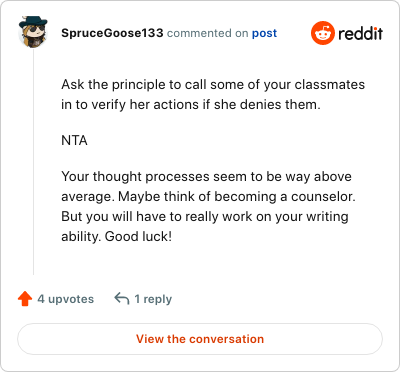Select the "4 upvotes" count label

tap(66, 299)
